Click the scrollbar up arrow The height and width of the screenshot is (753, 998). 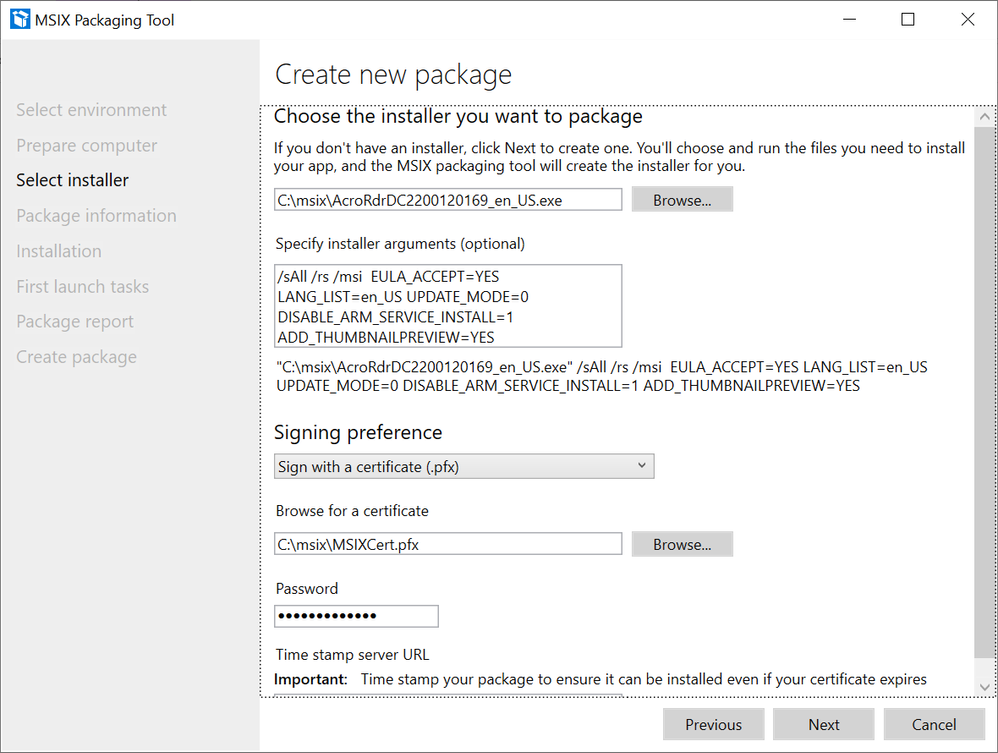click(x=985, y=117)
